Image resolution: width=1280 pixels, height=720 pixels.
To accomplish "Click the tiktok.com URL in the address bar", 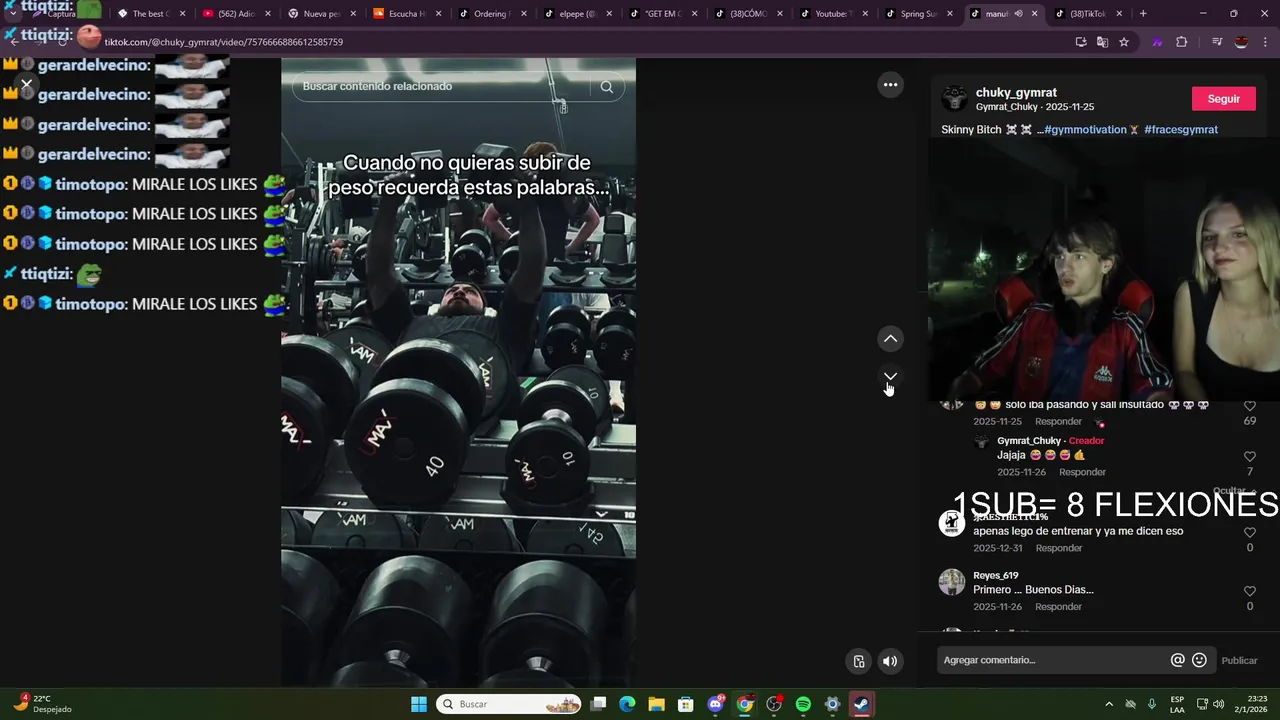I will 223,42.
